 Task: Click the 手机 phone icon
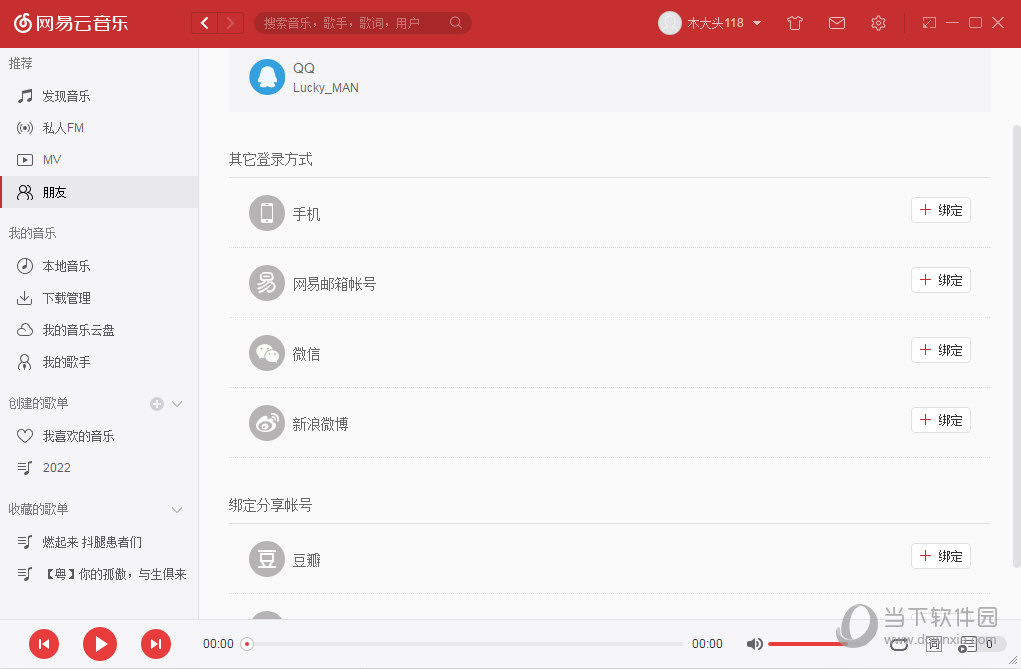click(267, 213)
